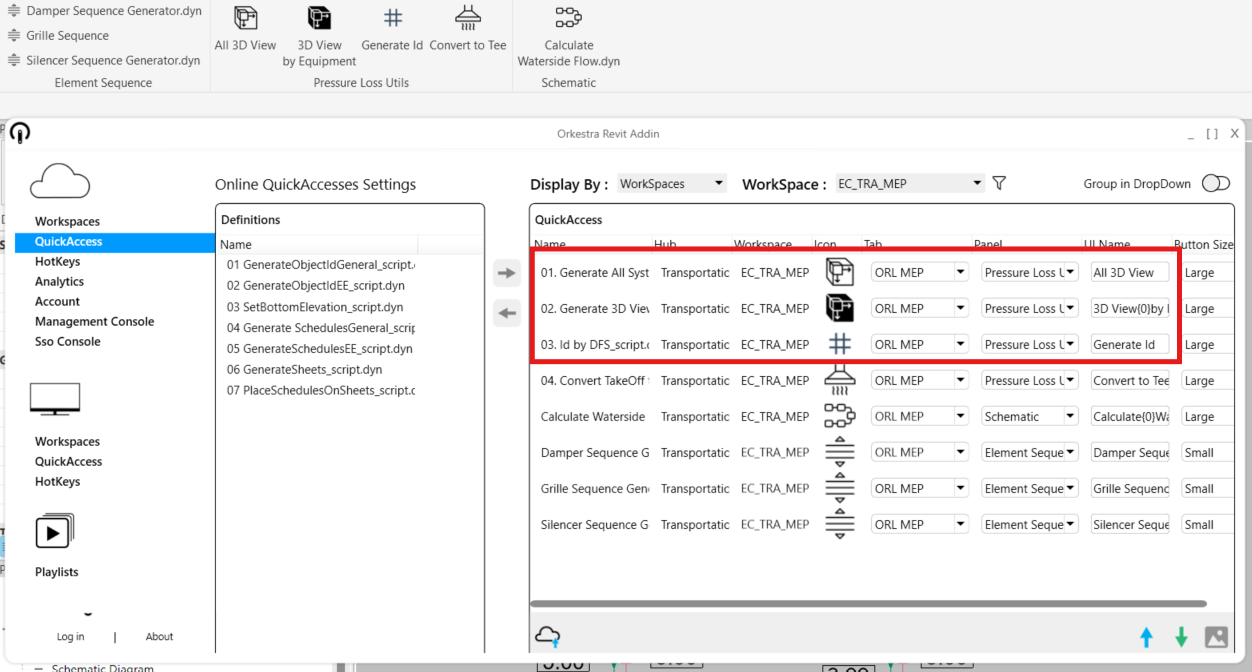This screenshot has height=672, width=1252.
Task: Open Tab dropdown for Silencer Sequence row
Action: pos(920,524)
